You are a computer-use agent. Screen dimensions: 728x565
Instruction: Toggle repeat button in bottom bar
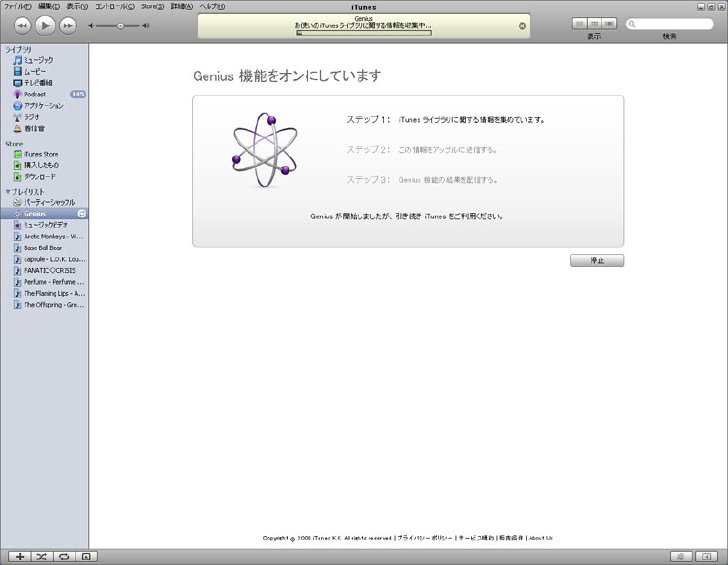[x=64, y=557]
